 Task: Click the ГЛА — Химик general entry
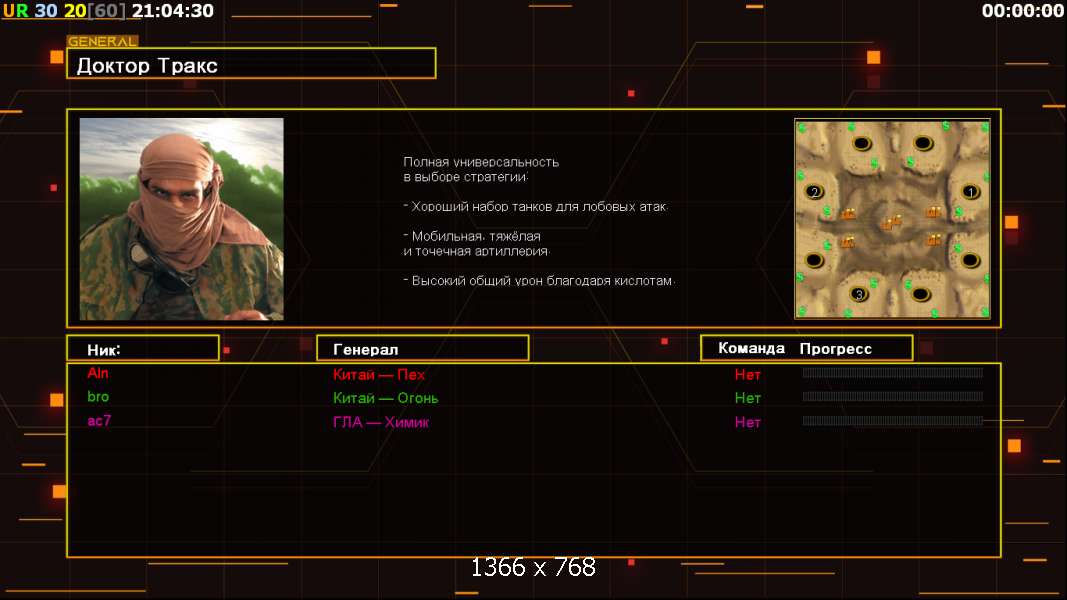(381, 422)
